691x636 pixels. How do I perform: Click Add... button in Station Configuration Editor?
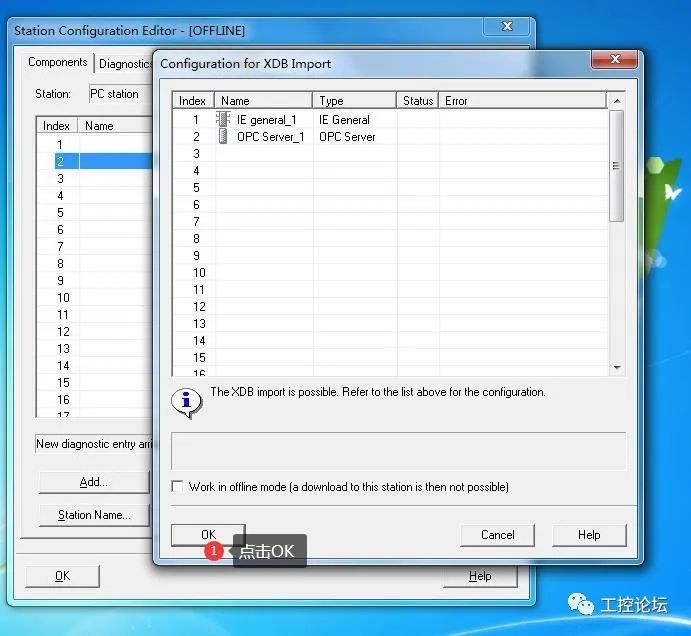(94, 482)
